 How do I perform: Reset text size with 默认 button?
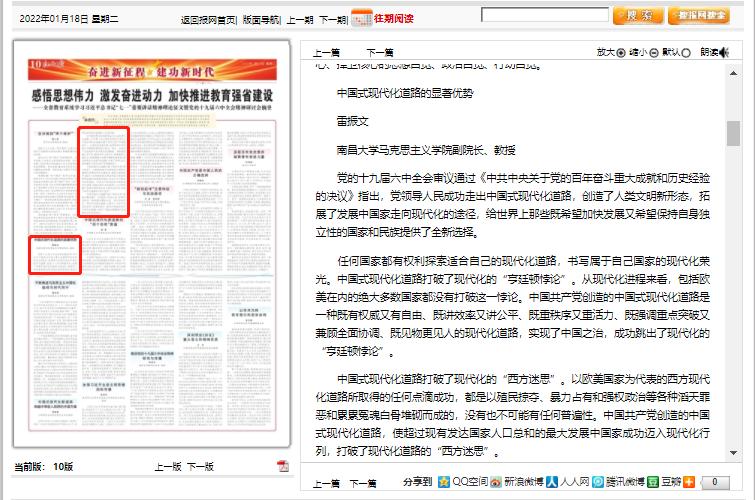click(686, 53)
